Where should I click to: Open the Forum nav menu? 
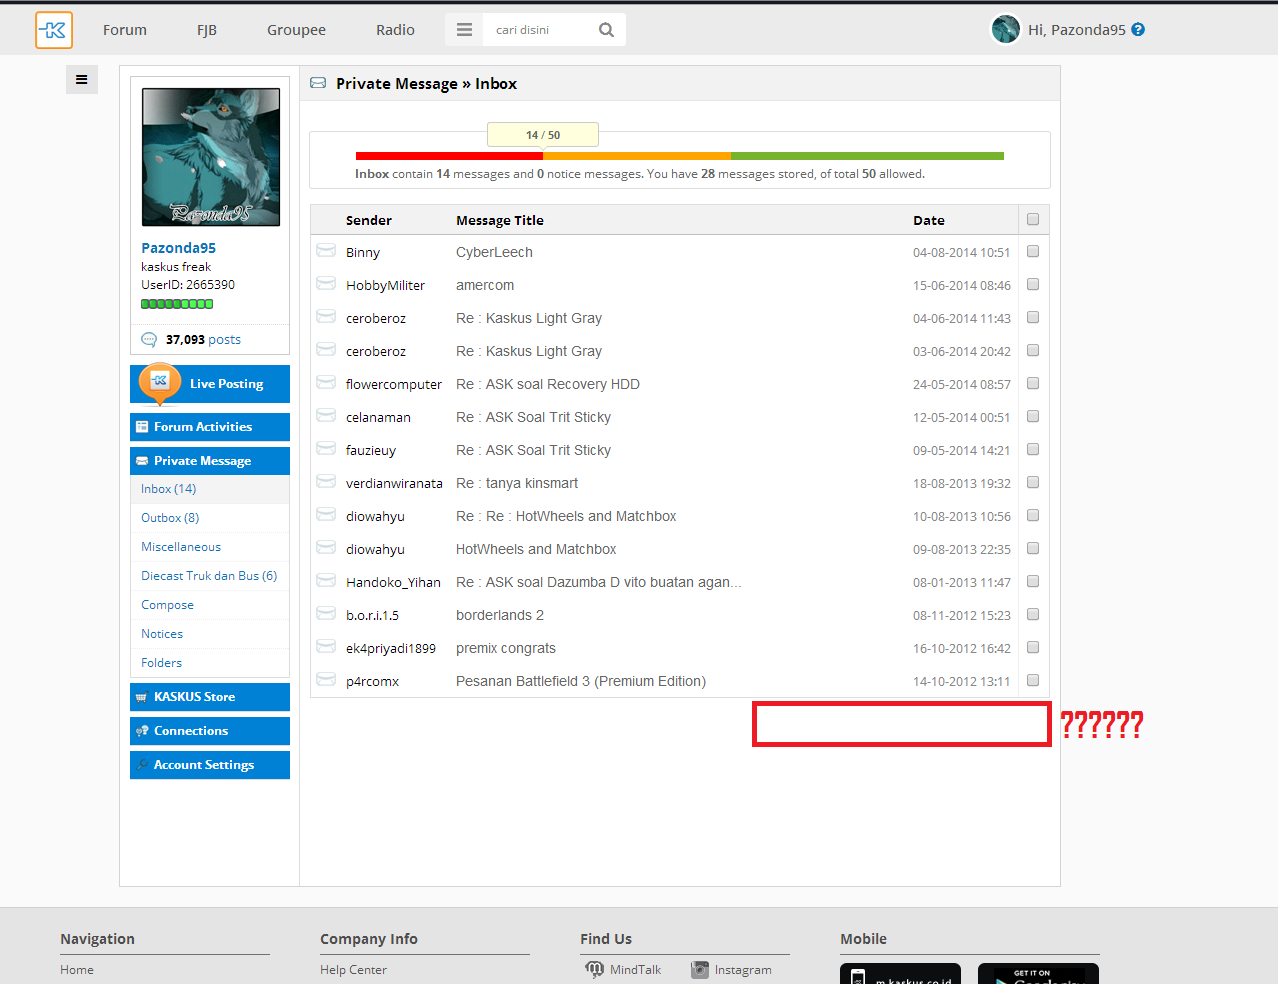[125, 30]
